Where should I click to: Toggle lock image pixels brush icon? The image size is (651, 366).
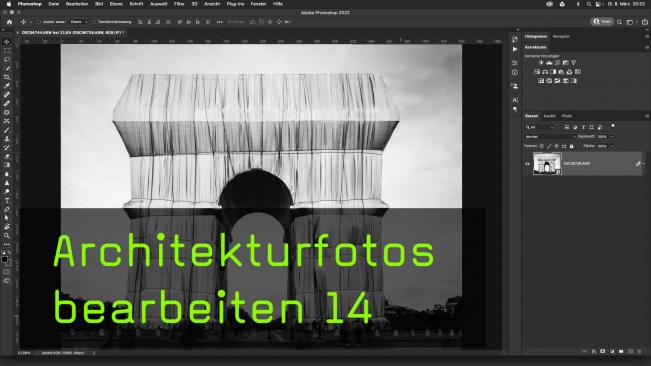click(549, 146)
